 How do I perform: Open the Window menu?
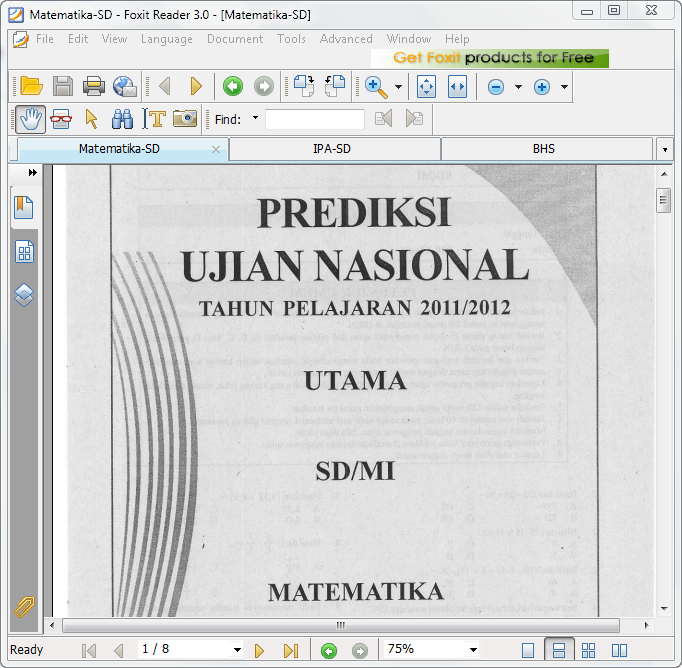tap(409, 39)
